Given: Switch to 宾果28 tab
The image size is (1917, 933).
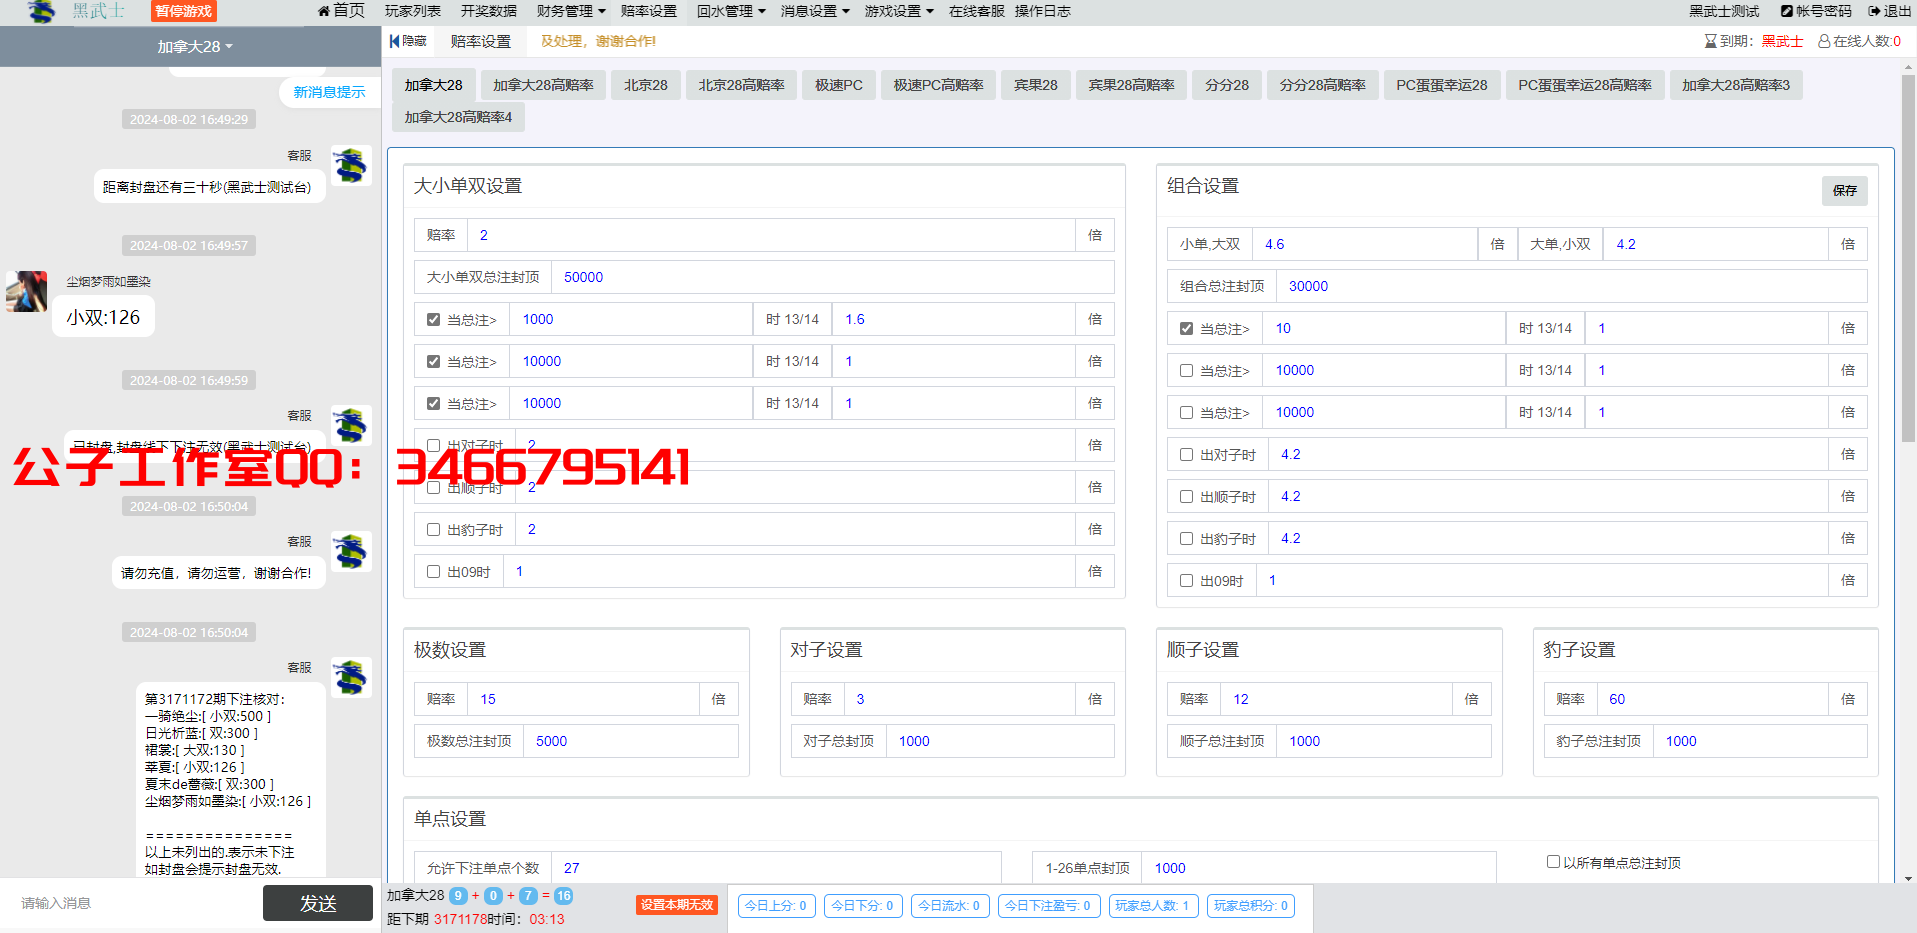Looking at the screenshot, I should pyautogui.click(x=1036, y=85).
